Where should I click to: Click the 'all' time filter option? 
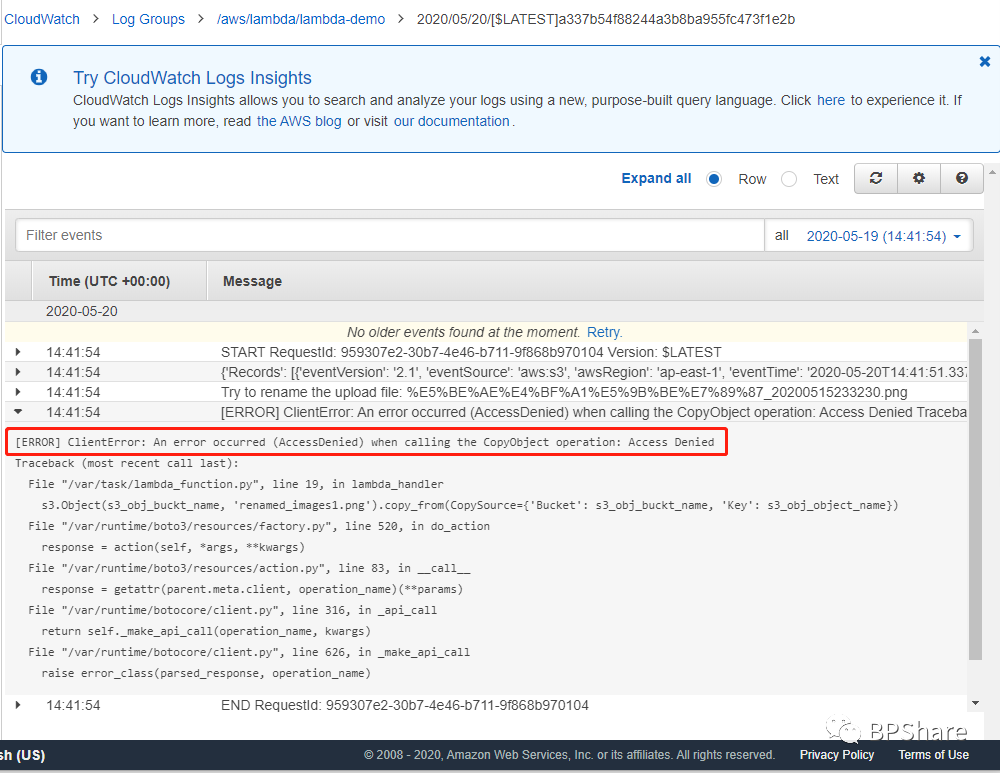pos(782,235)
